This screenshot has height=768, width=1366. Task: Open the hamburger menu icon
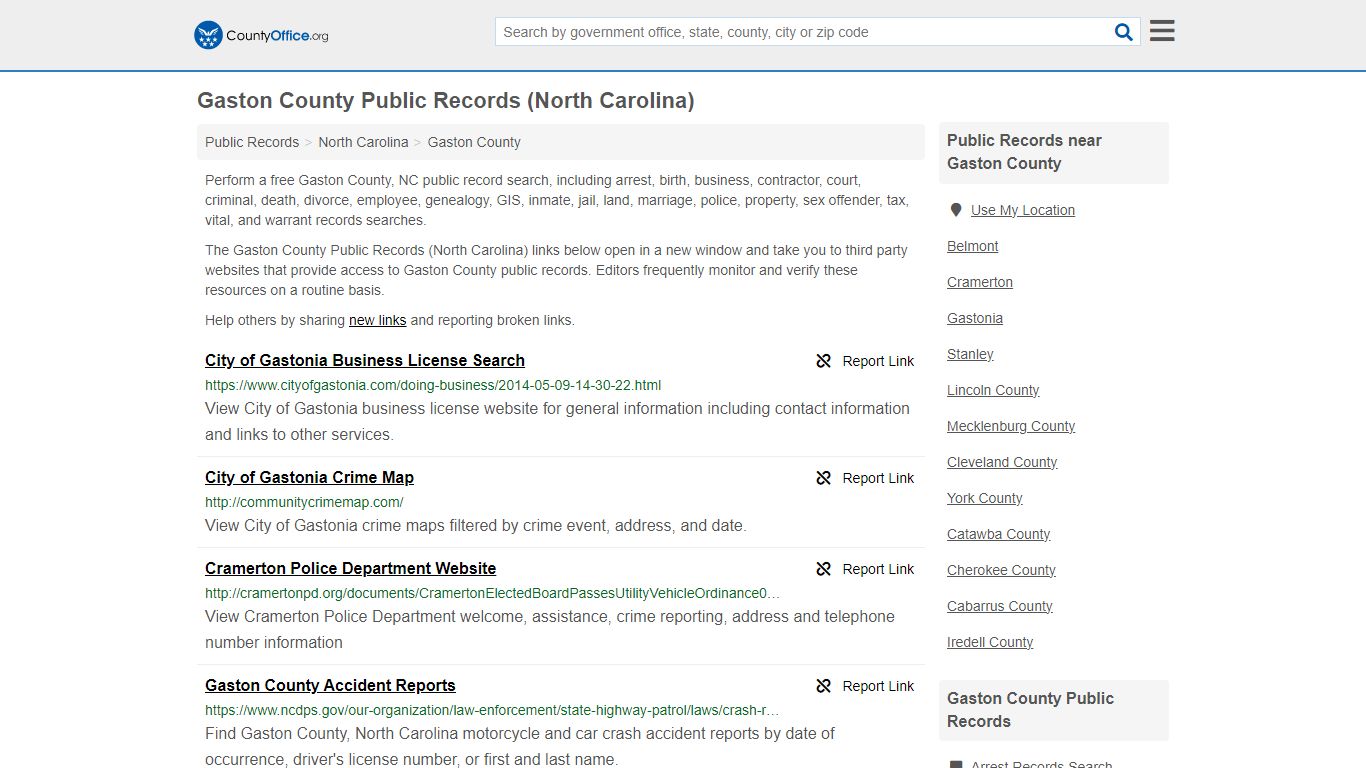(x=1162, y=31)
